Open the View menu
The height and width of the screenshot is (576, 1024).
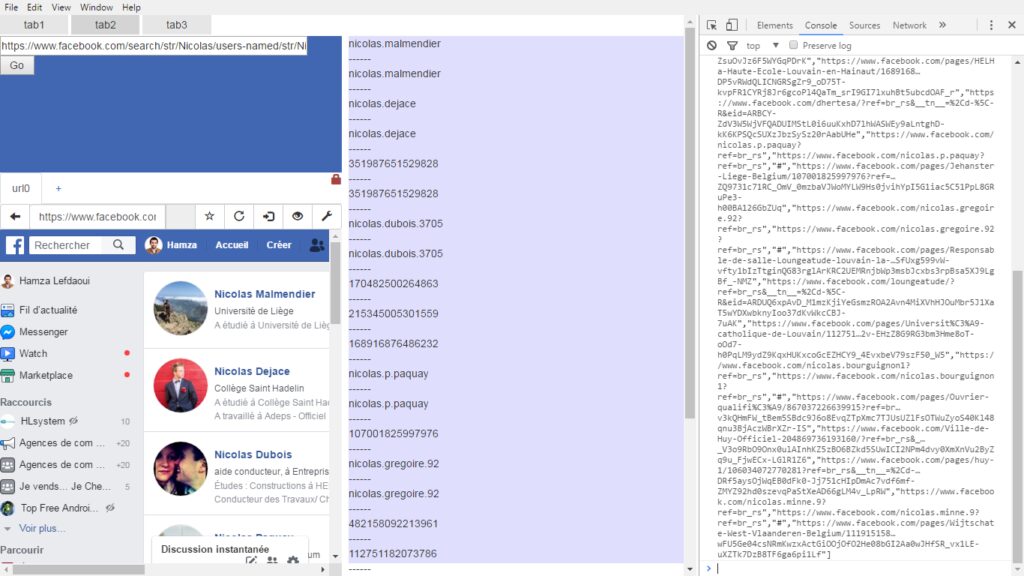[61, 7]
